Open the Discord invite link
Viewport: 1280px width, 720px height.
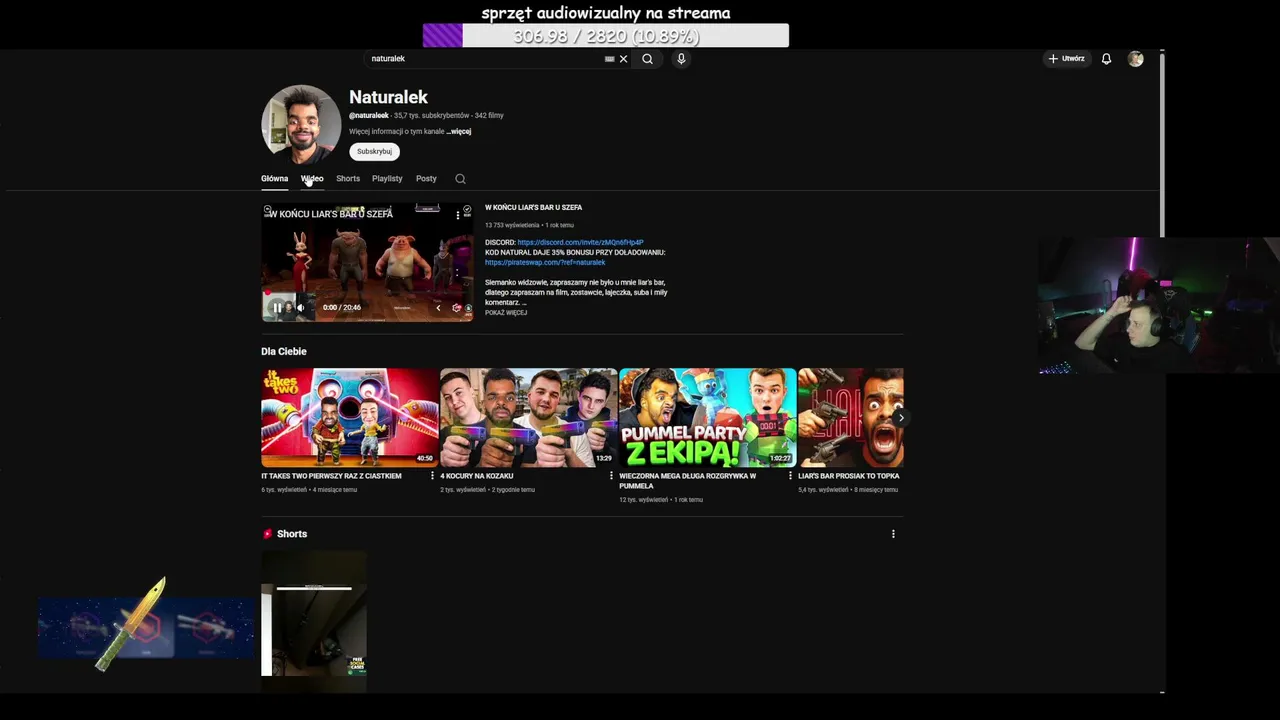point(580,243)
